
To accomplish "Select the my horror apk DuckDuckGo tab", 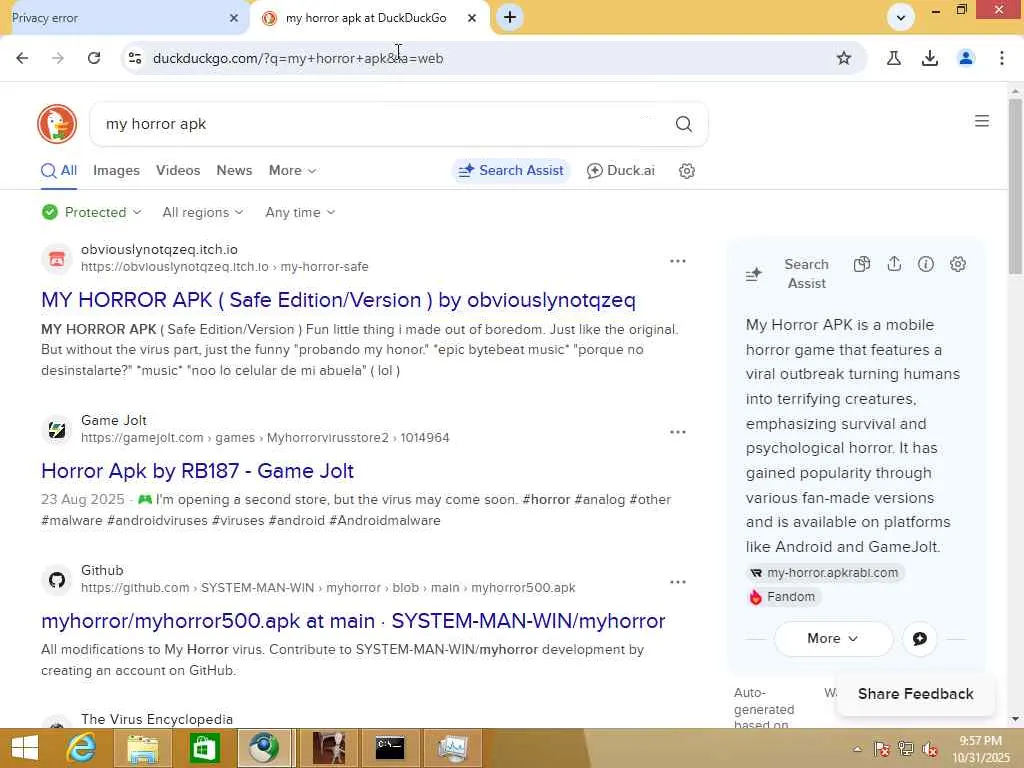I will tap(367, 18).
